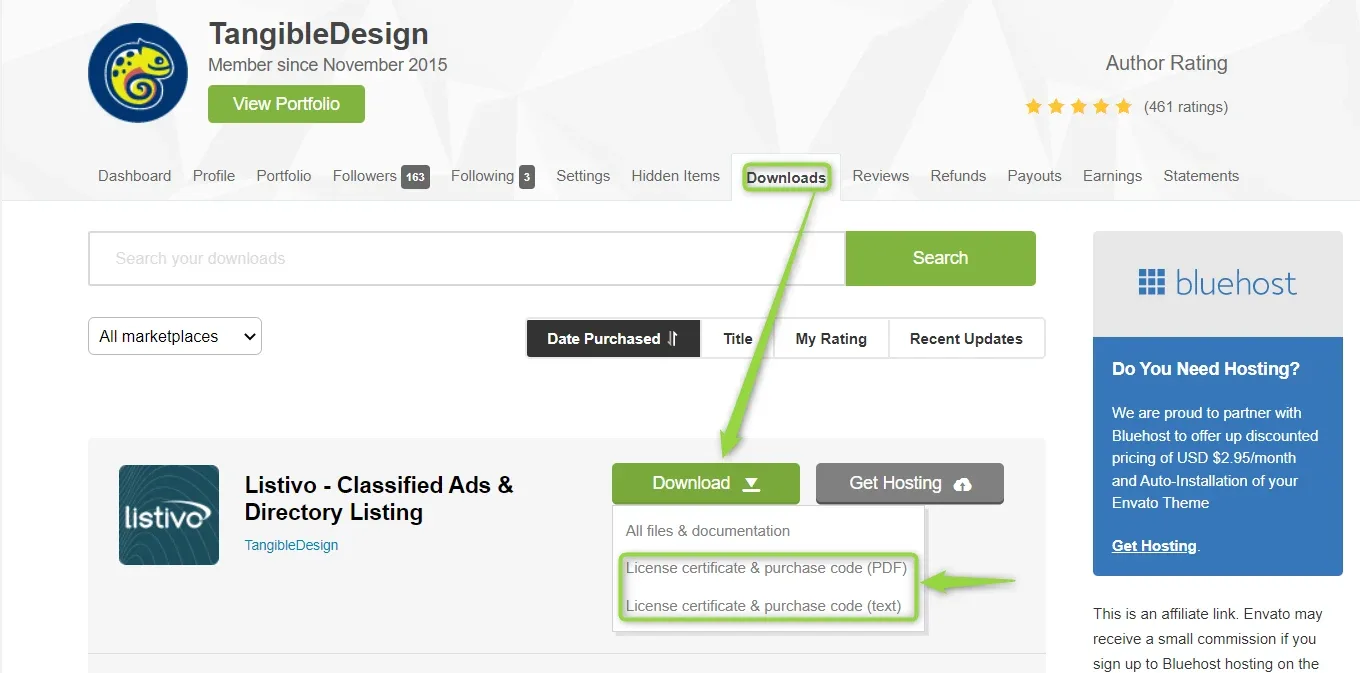Image resolution: width=1360 pixels, height=673 pixels.
Task: Open the All marketplaces dropdown
Action: click(175, 336)
